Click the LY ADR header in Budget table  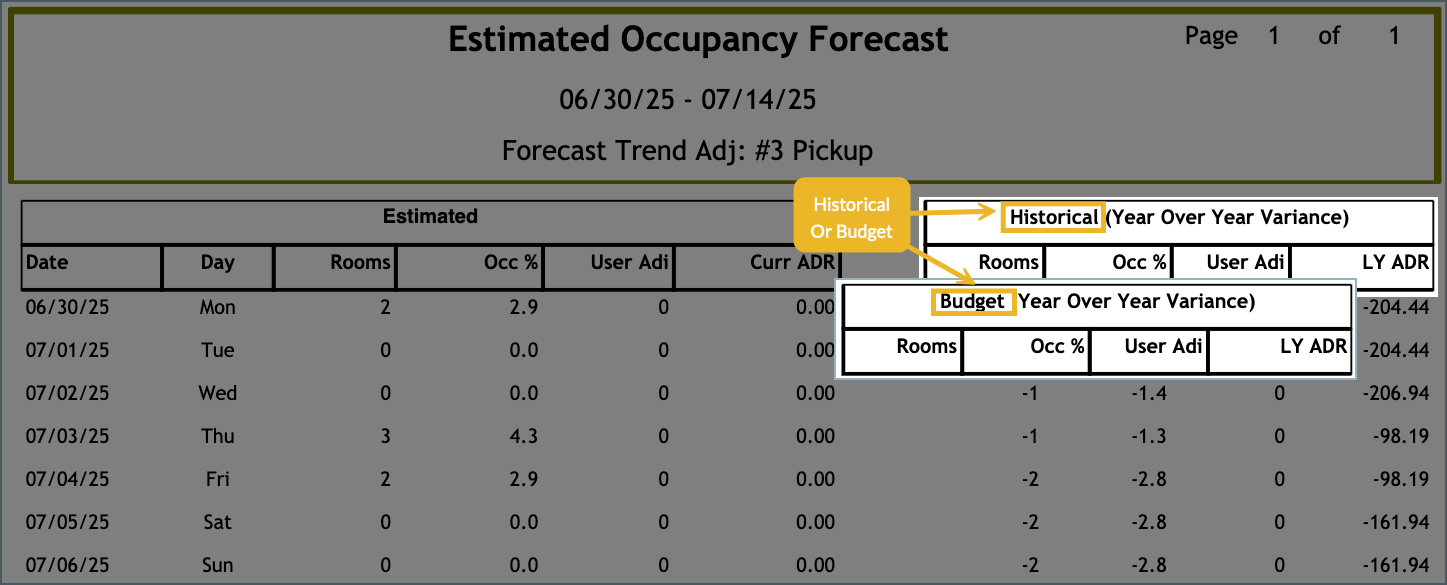pos(1314,347)
